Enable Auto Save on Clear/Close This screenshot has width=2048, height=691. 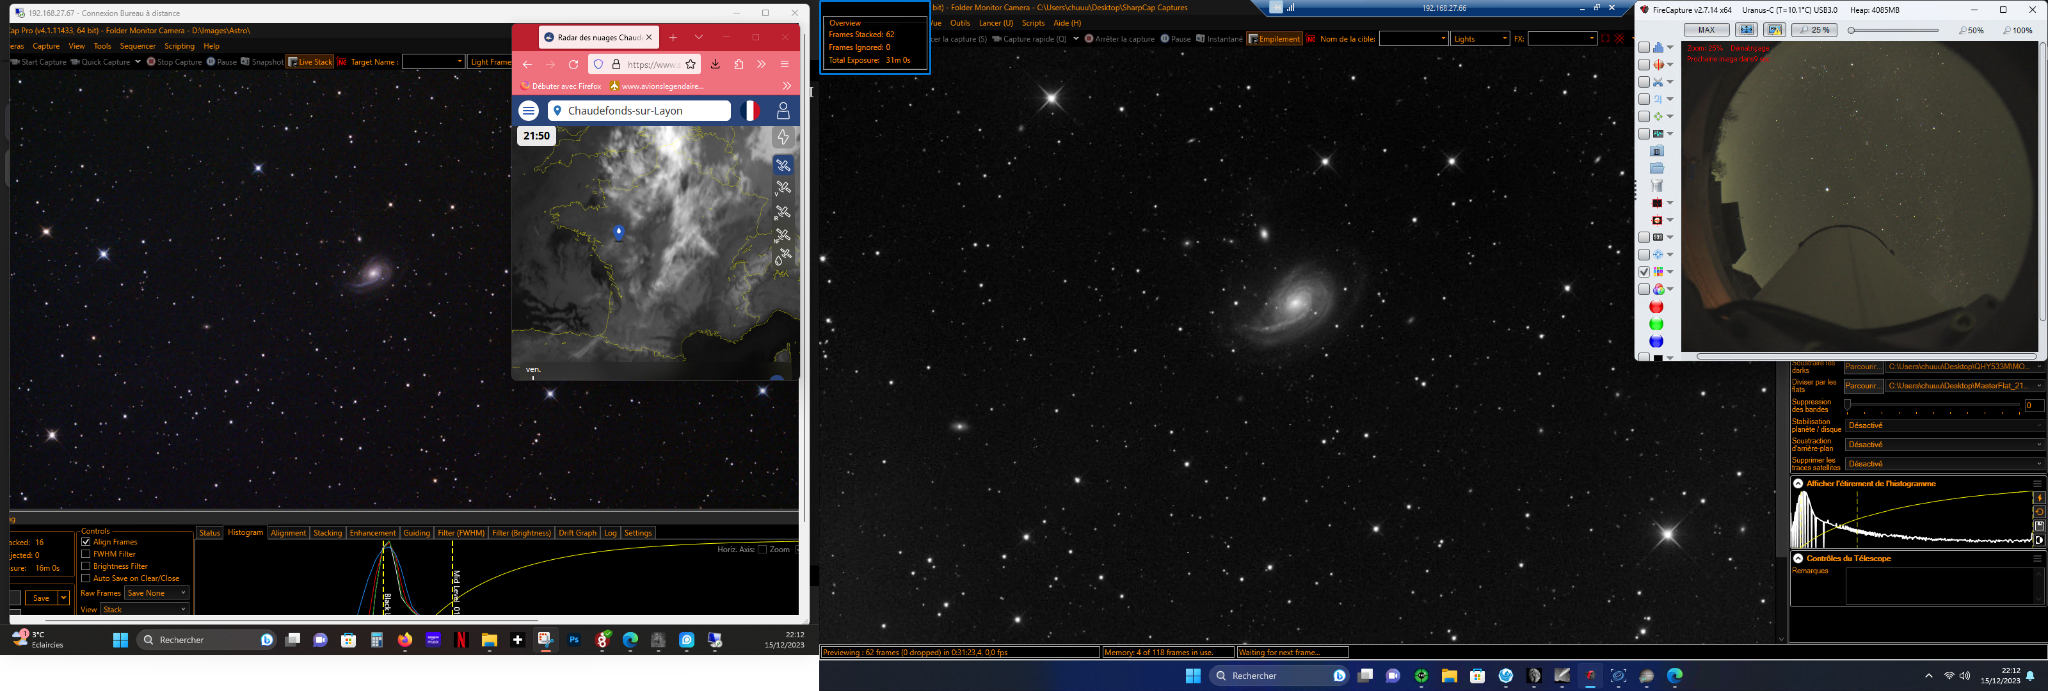click(86, 578)
